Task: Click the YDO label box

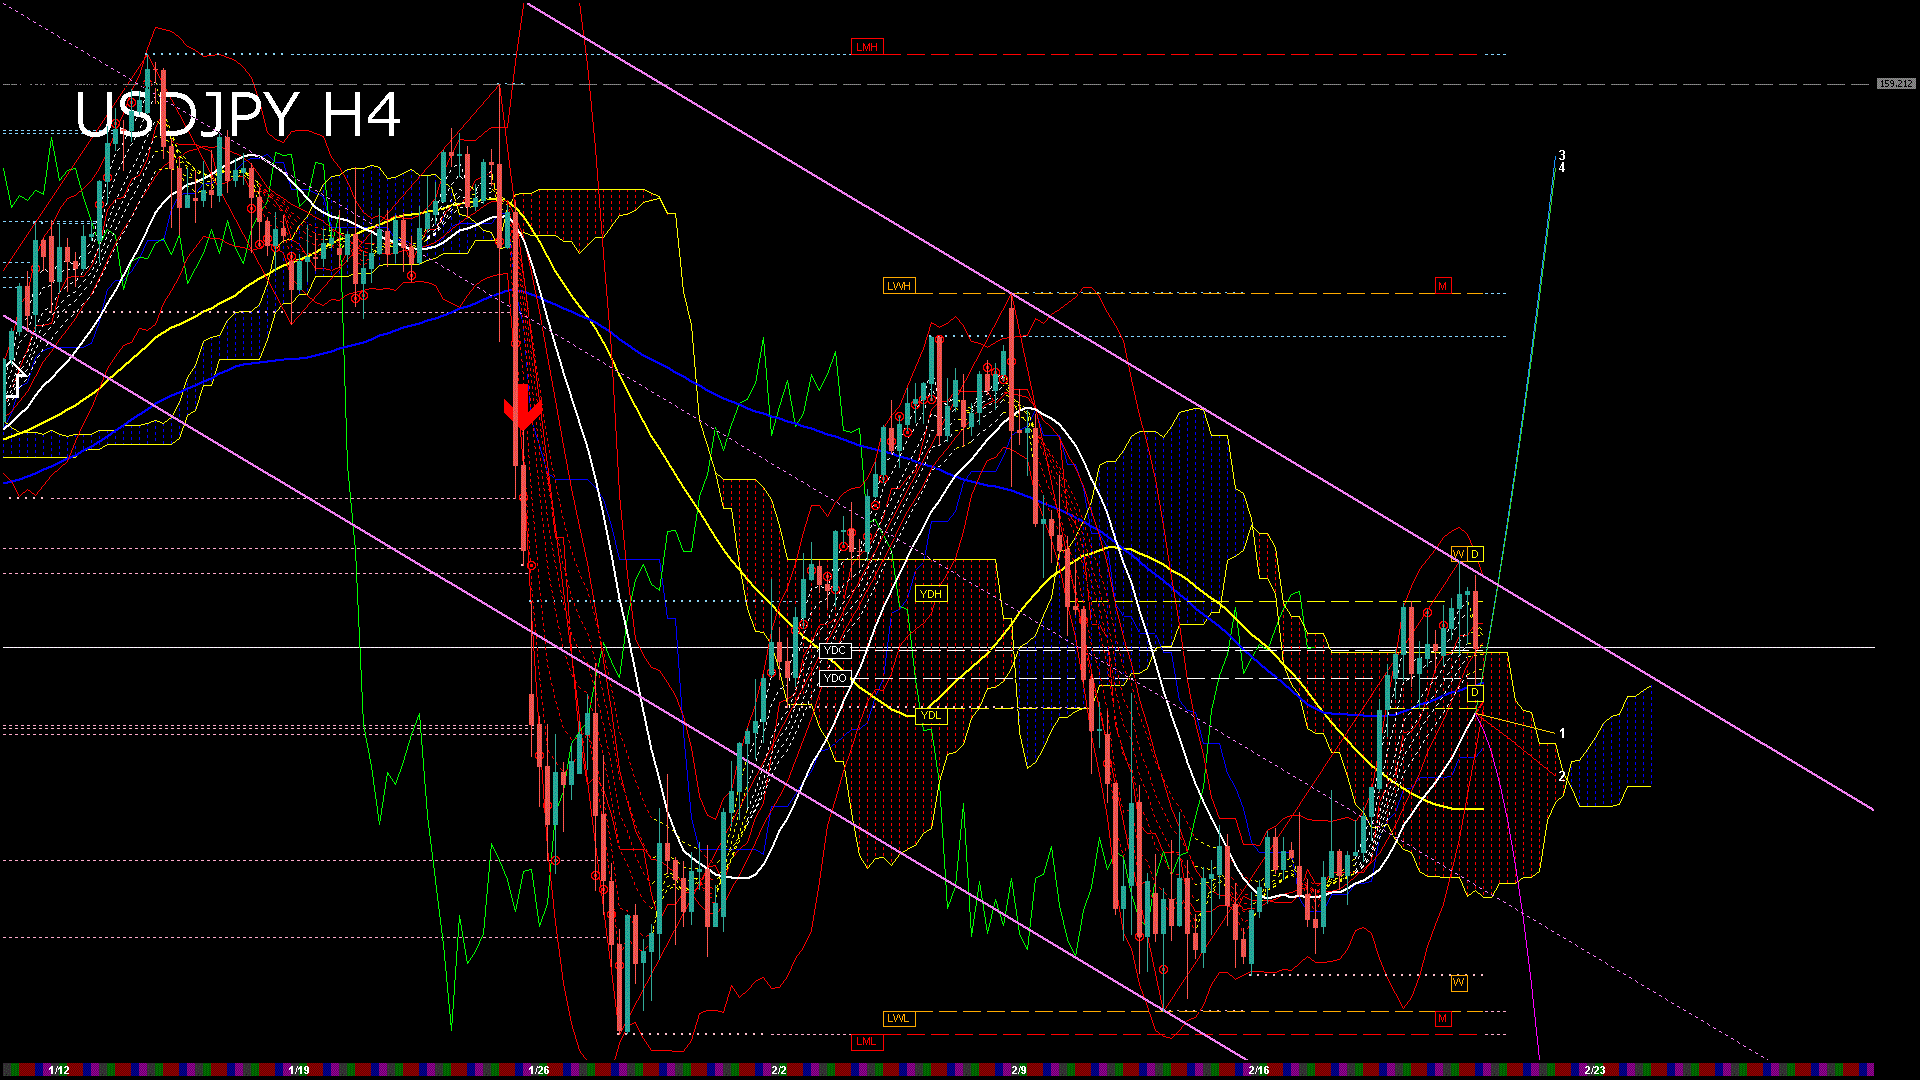Action: [834, 678]
